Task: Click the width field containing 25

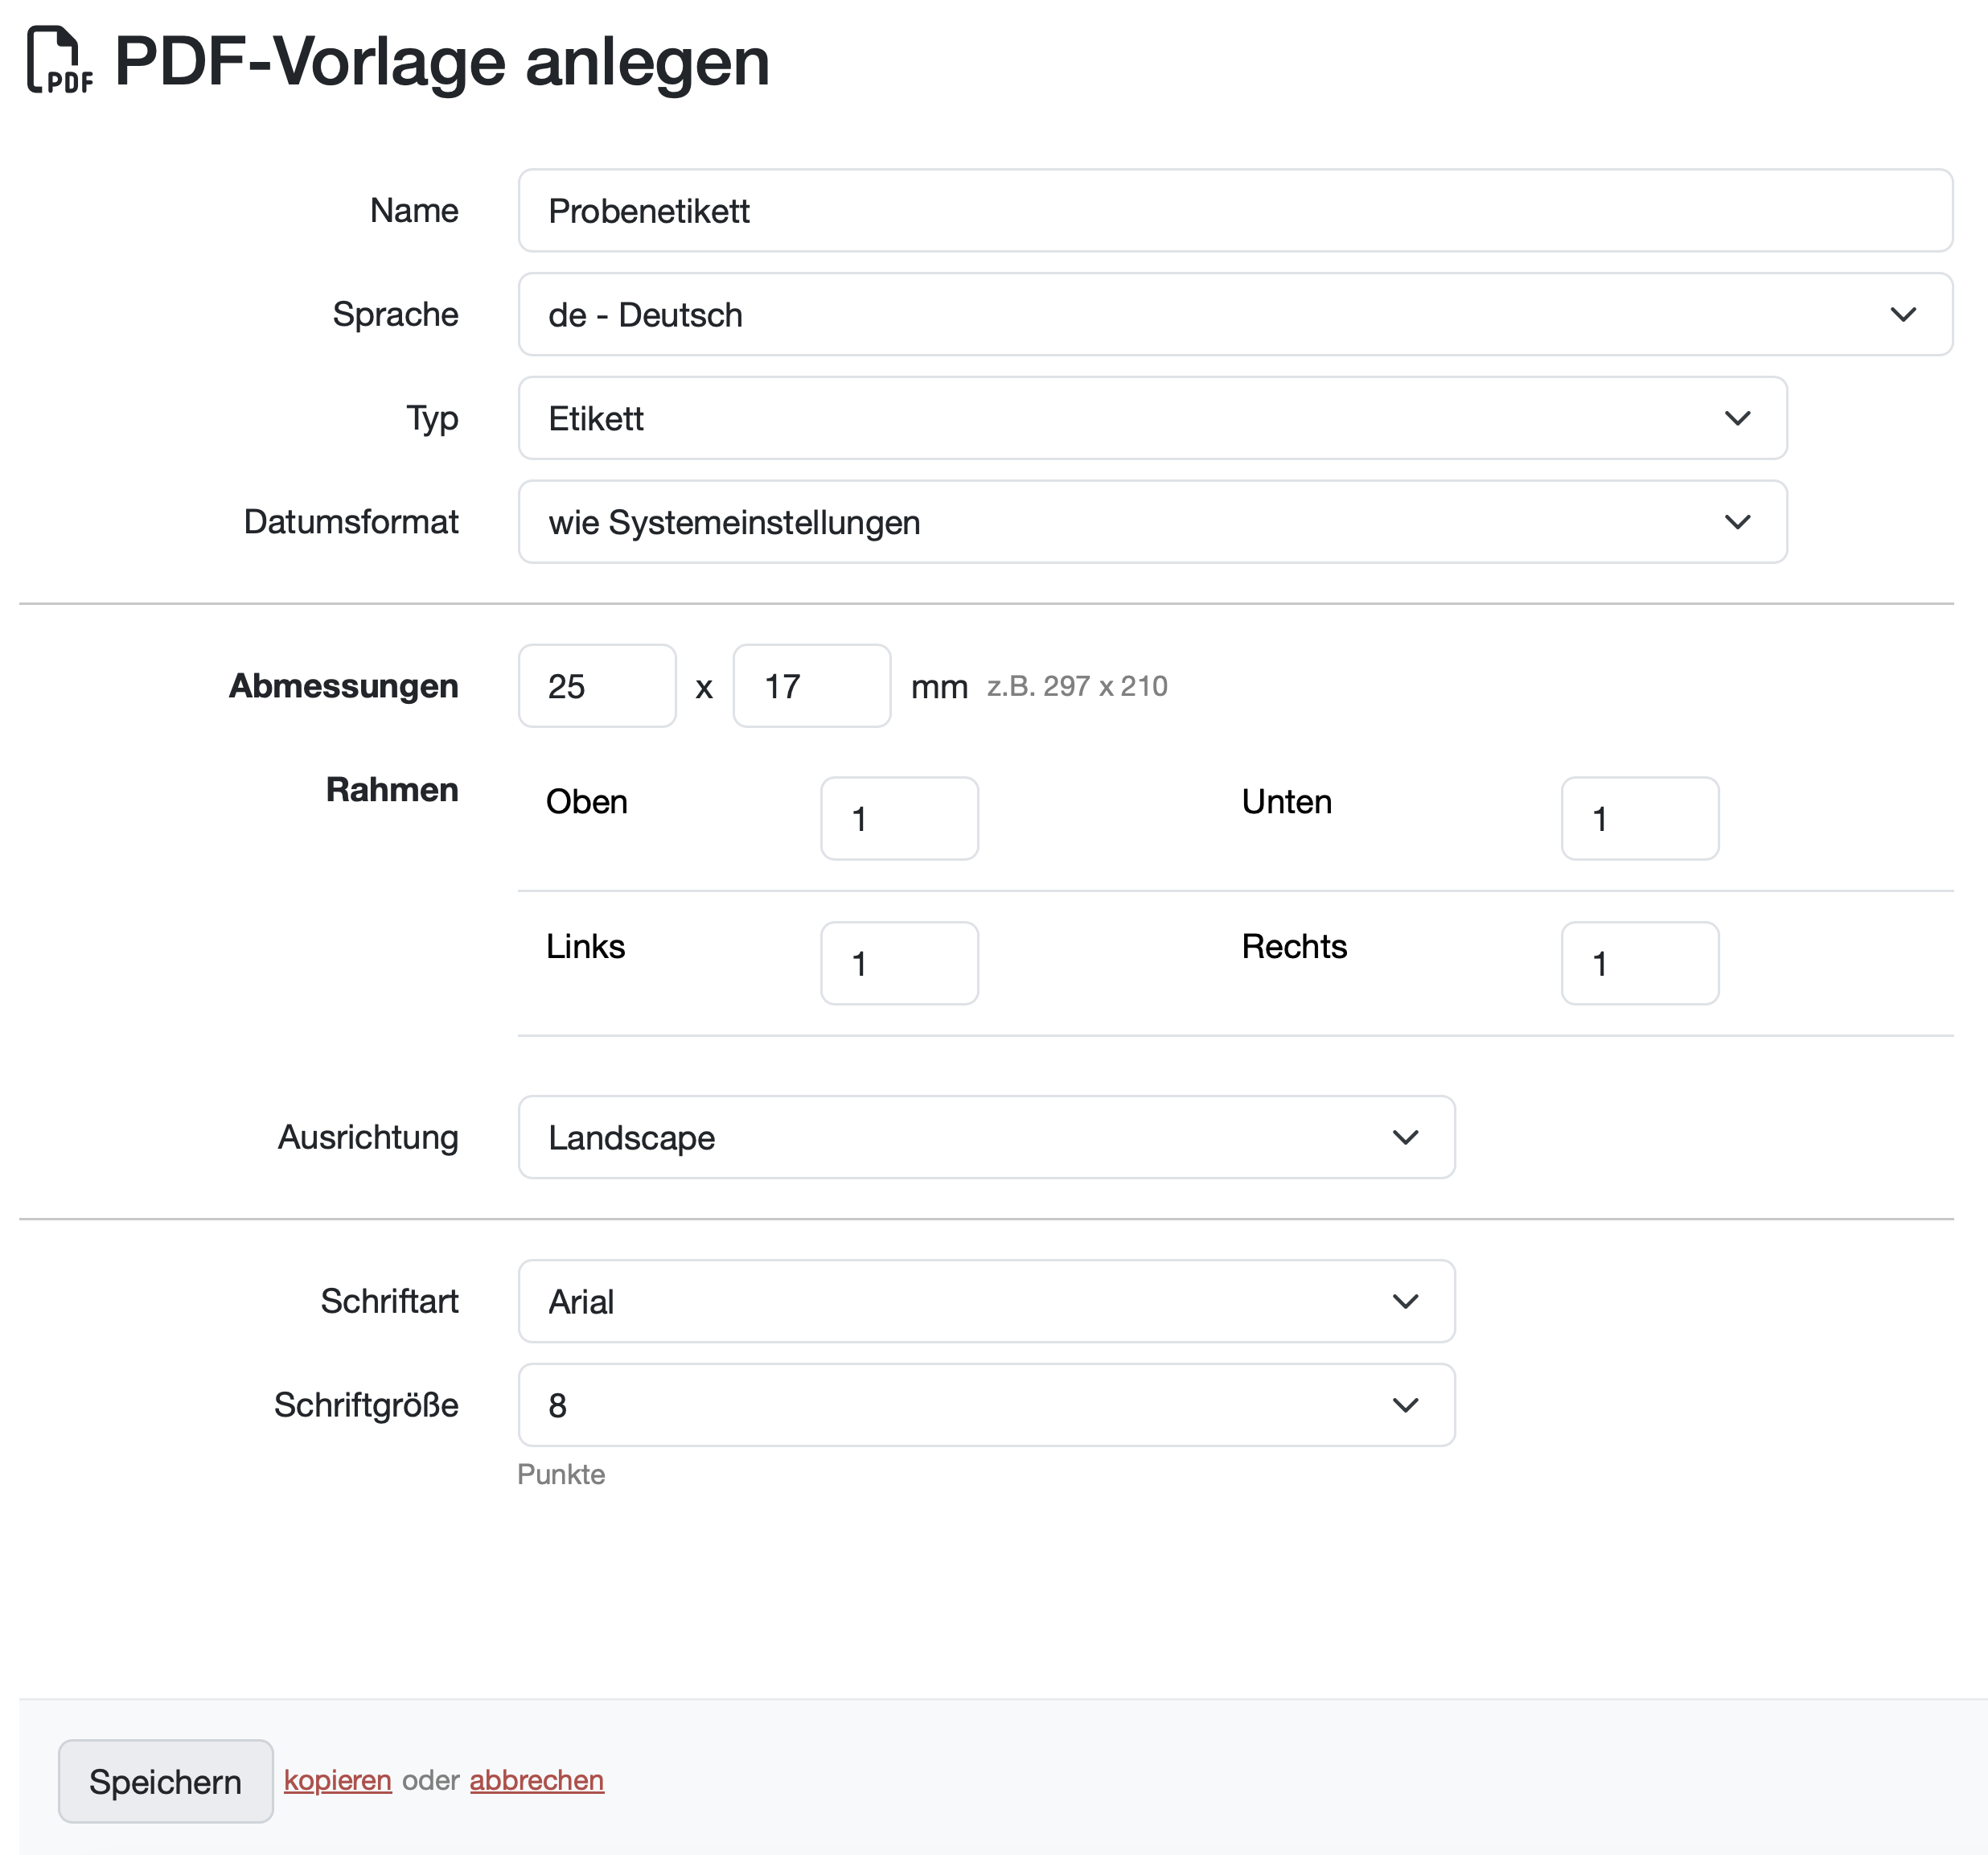Action: point(597,686)
